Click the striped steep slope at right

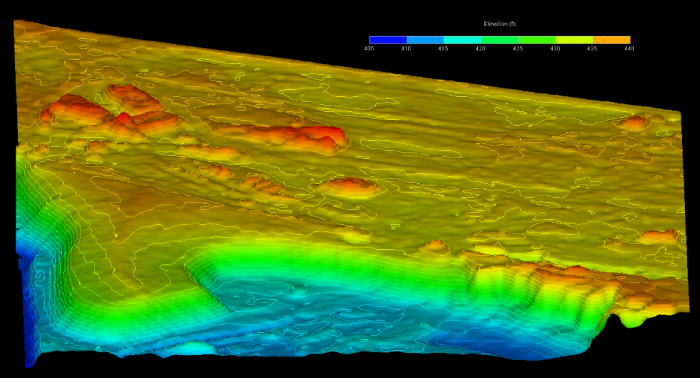[x=545, y=295]
